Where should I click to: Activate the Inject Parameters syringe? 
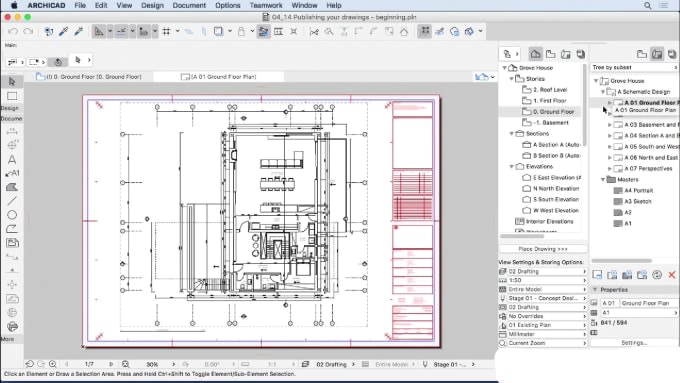pyautogui.click(x=78, y=31)
